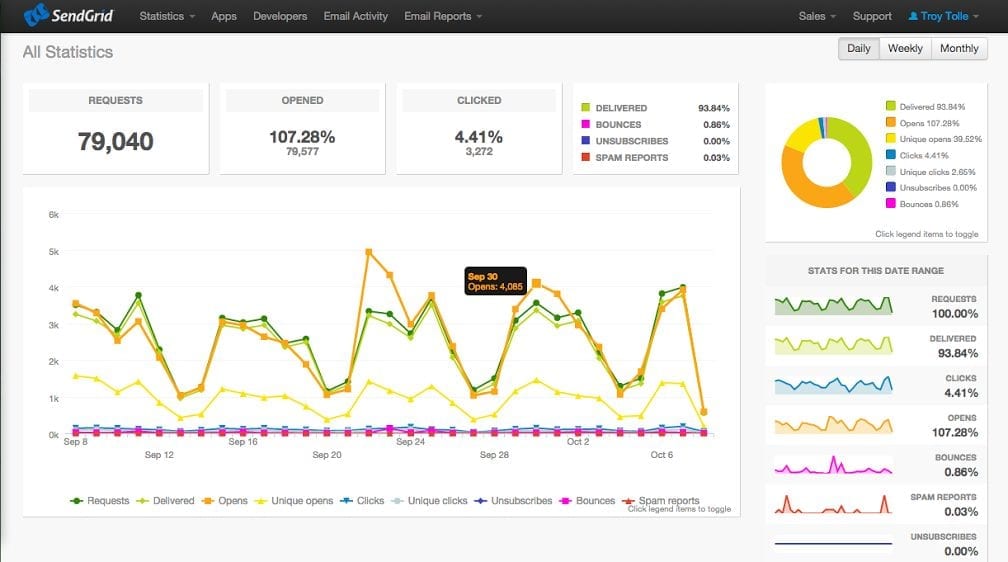Click the Requests total 79,040
This screenshot has height=562, width=1008.
coord(116,141)
